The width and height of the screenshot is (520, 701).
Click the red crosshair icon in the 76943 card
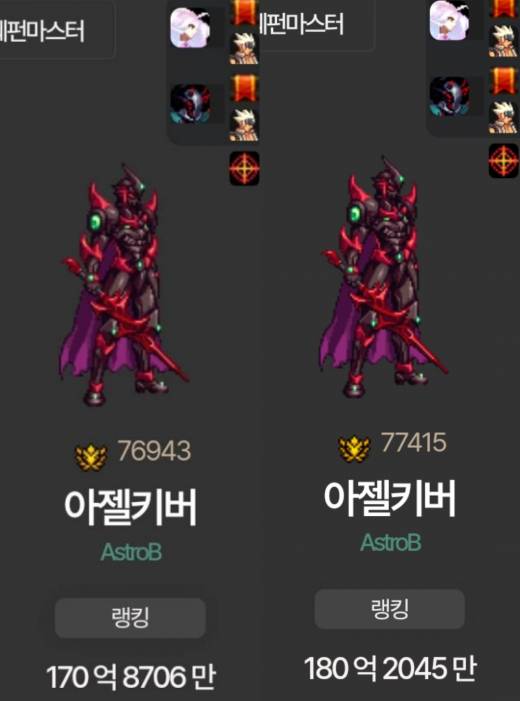pyautogui.click(x=245, y=168)
